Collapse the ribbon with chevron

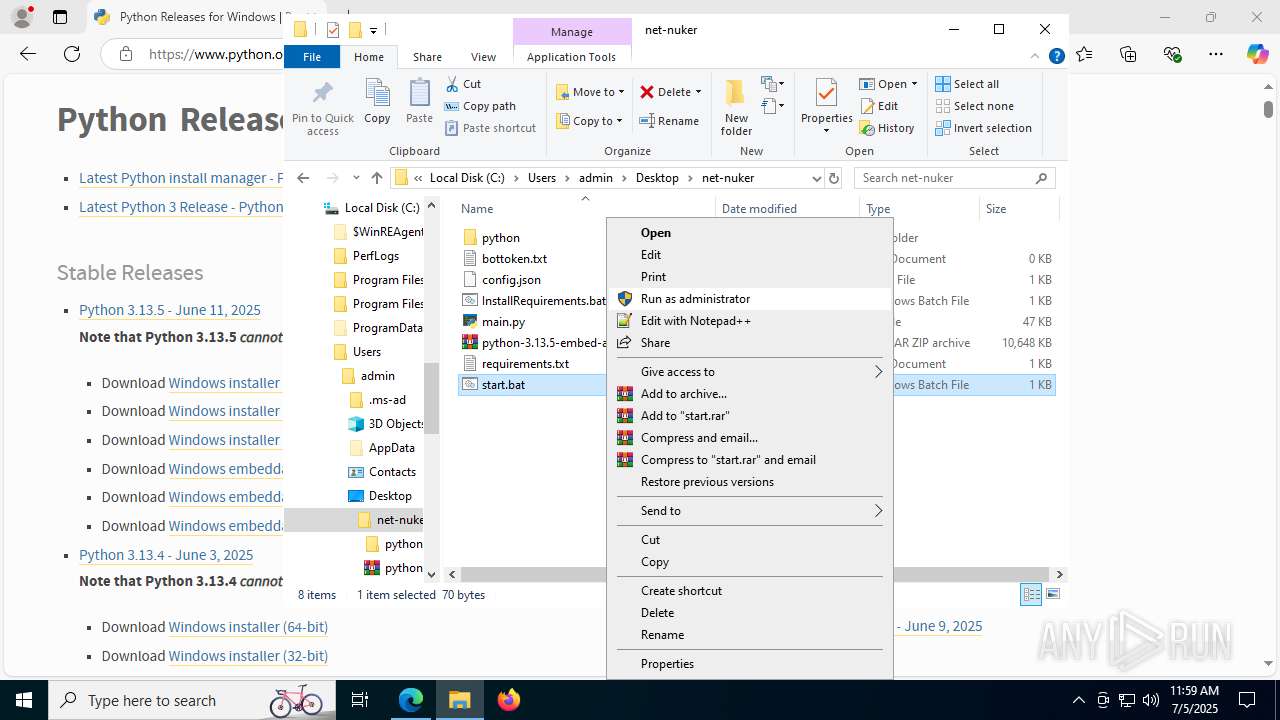pyautogui.click(x=1037, y=57)
